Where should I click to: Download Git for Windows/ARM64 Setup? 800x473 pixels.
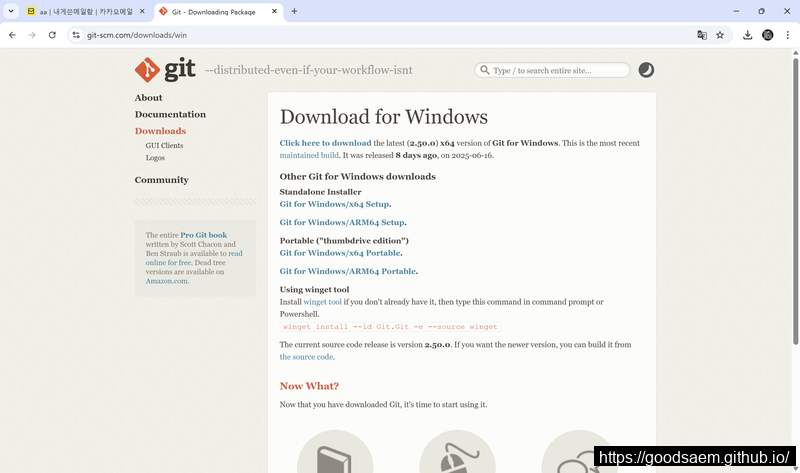tap(342, 222)
